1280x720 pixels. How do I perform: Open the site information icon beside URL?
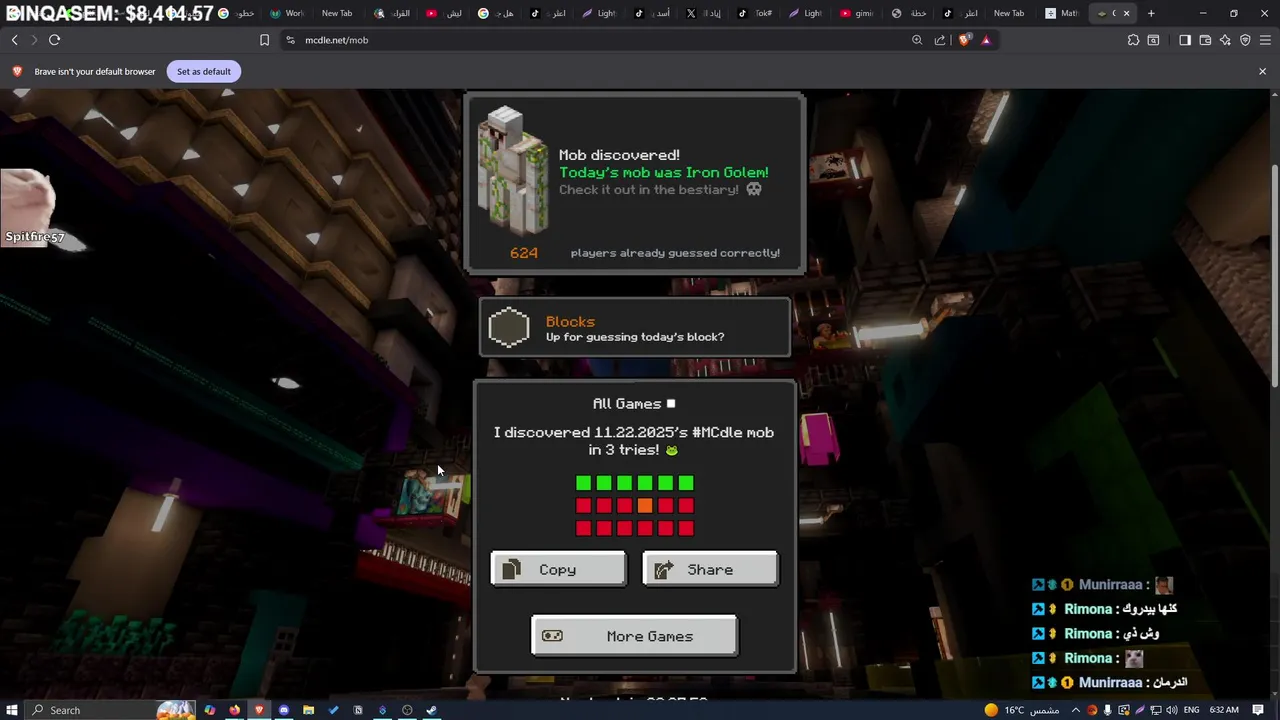290,40
